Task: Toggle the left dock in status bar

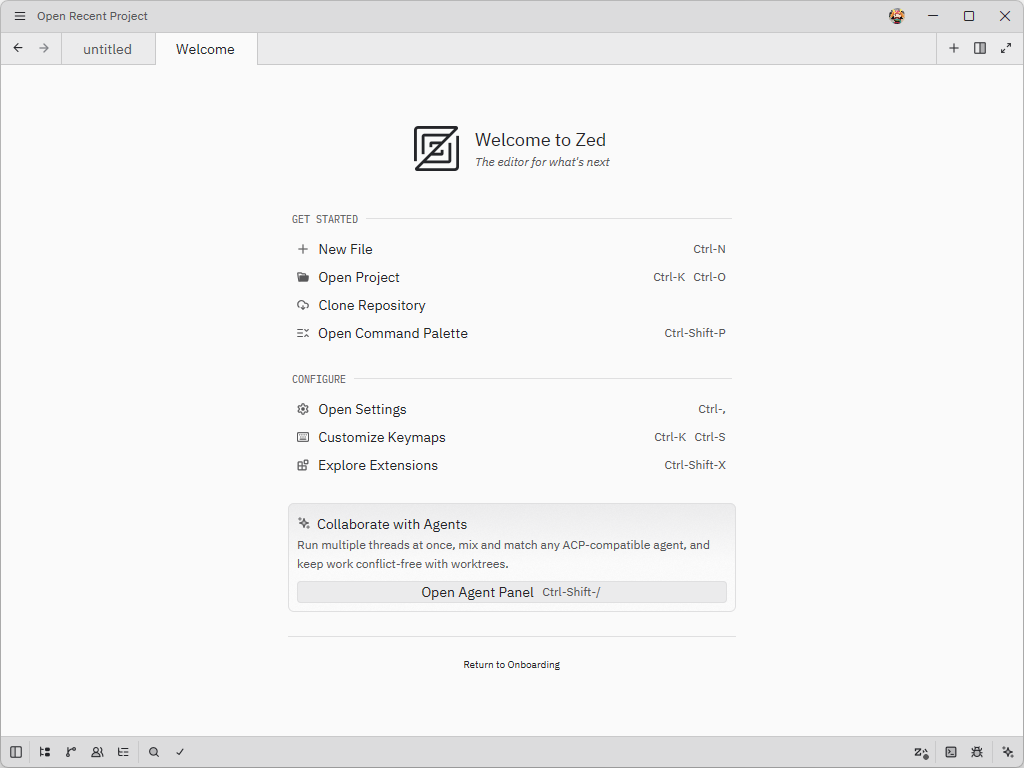Action: (16, 752)
